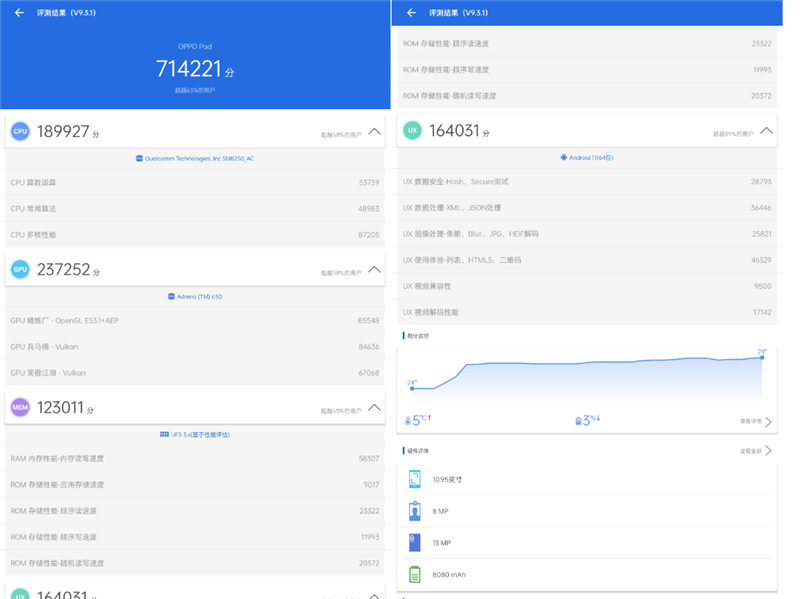The image size is (800, 599).
Task: Select the CPU 多核性能 row
Action: [195, 235]
